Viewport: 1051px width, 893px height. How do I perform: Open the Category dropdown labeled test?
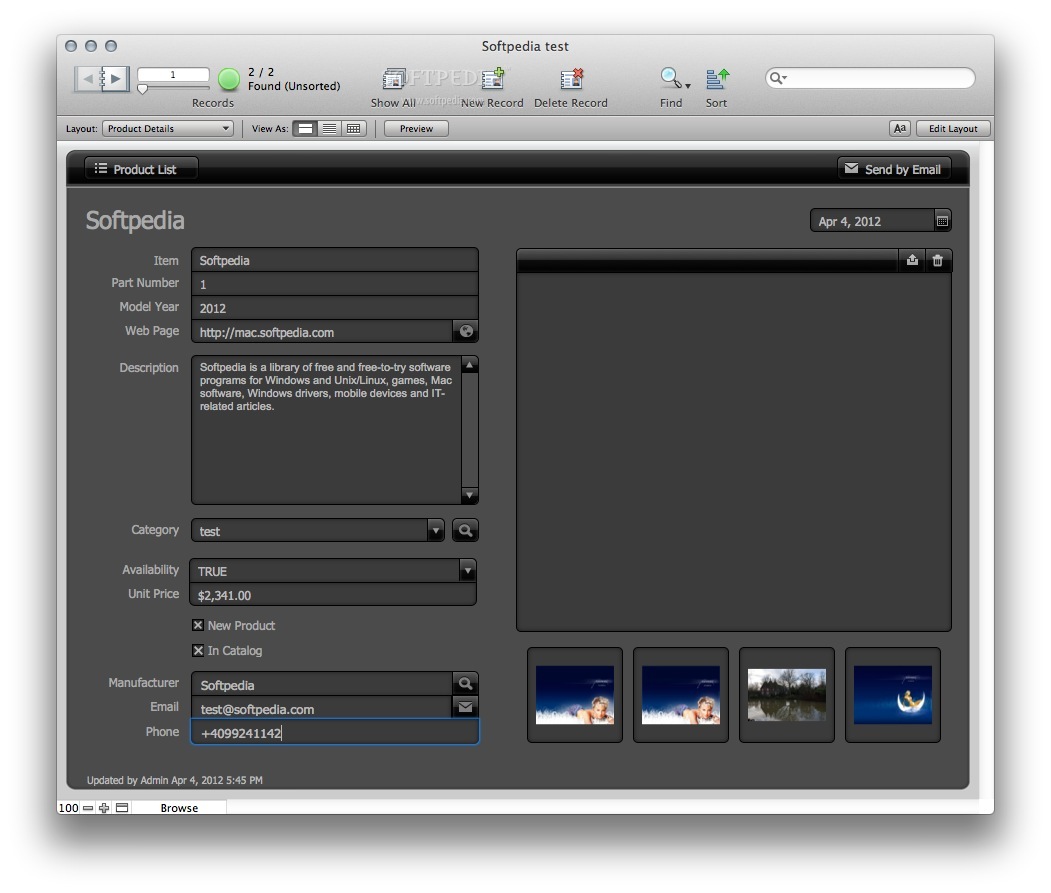point(435,530)
